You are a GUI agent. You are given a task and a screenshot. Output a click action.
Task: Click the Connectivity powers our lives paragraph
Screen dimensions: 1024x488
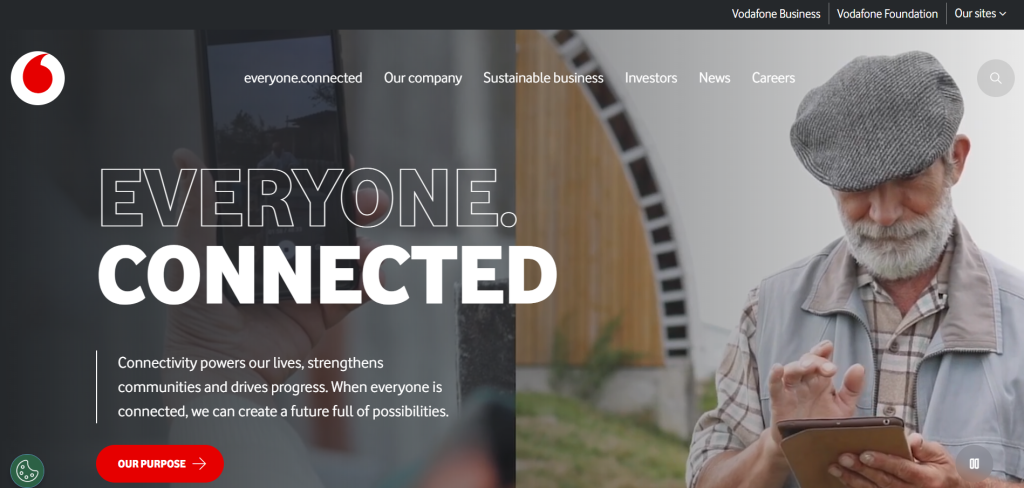click(283, 387)
